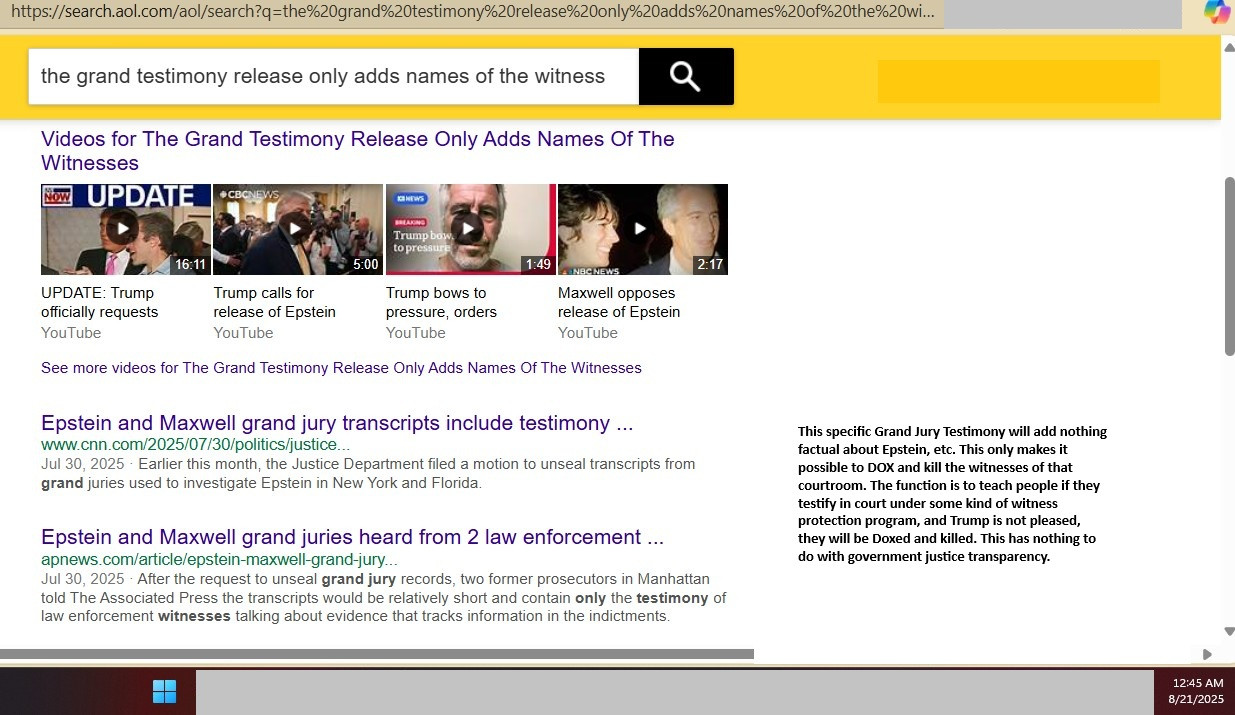This screenshot has height=715, width=1235.
Task: Open 'Trump calls for release of Epstein' title
Action: (x=275, y=302)
